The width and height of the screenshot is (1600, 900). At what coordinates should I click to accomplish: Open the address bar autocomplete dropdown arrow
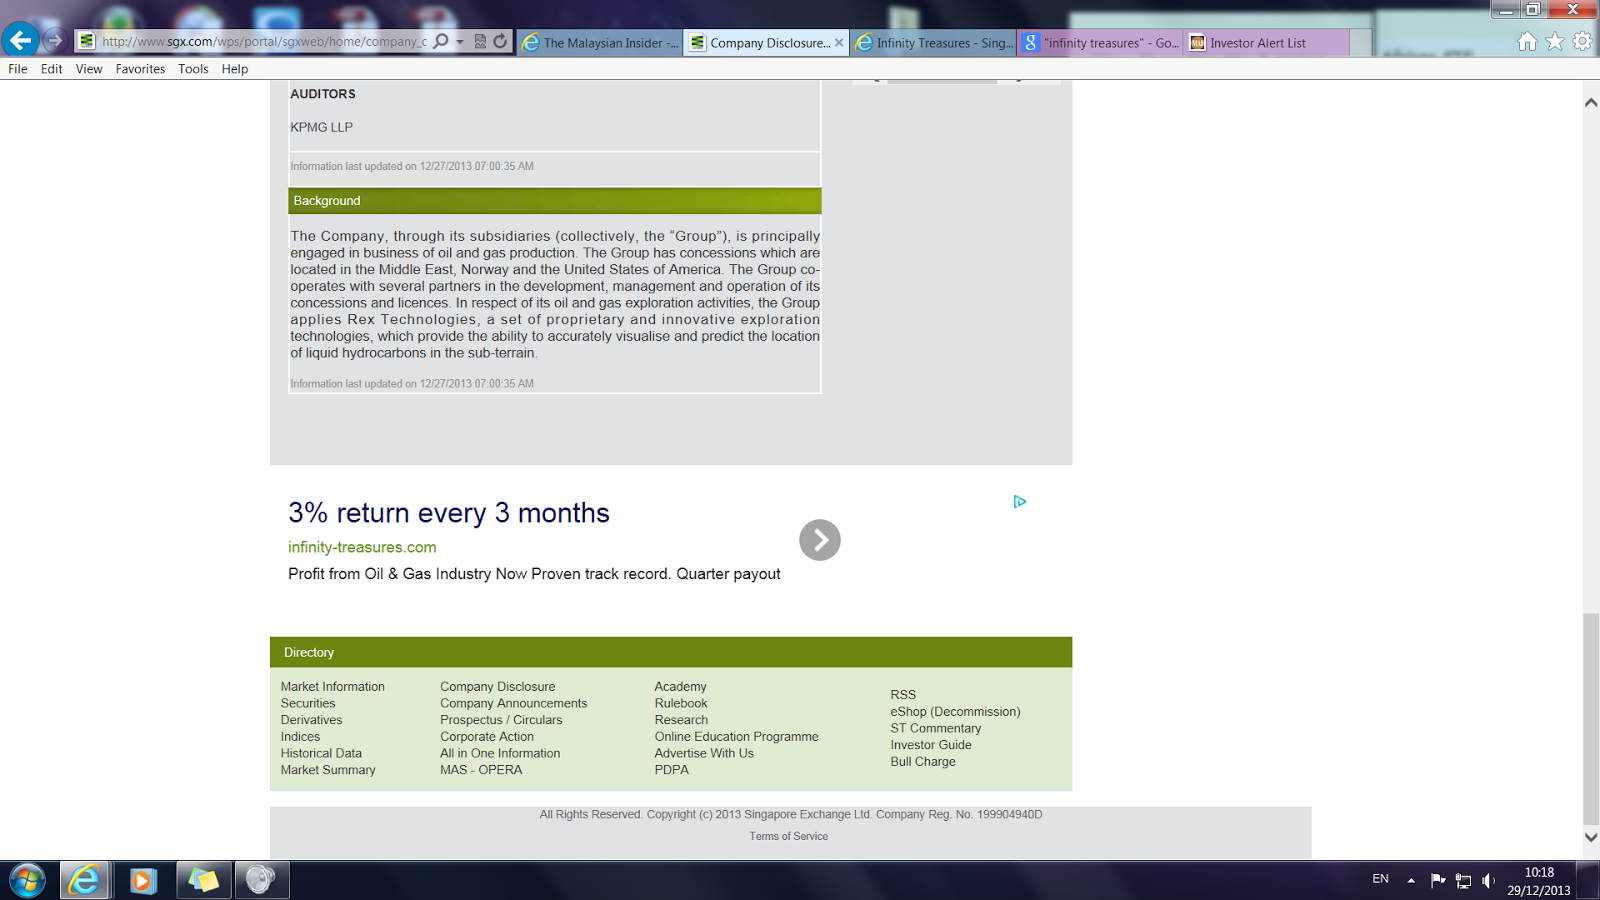pyautogui.click(x=460, y=42)
